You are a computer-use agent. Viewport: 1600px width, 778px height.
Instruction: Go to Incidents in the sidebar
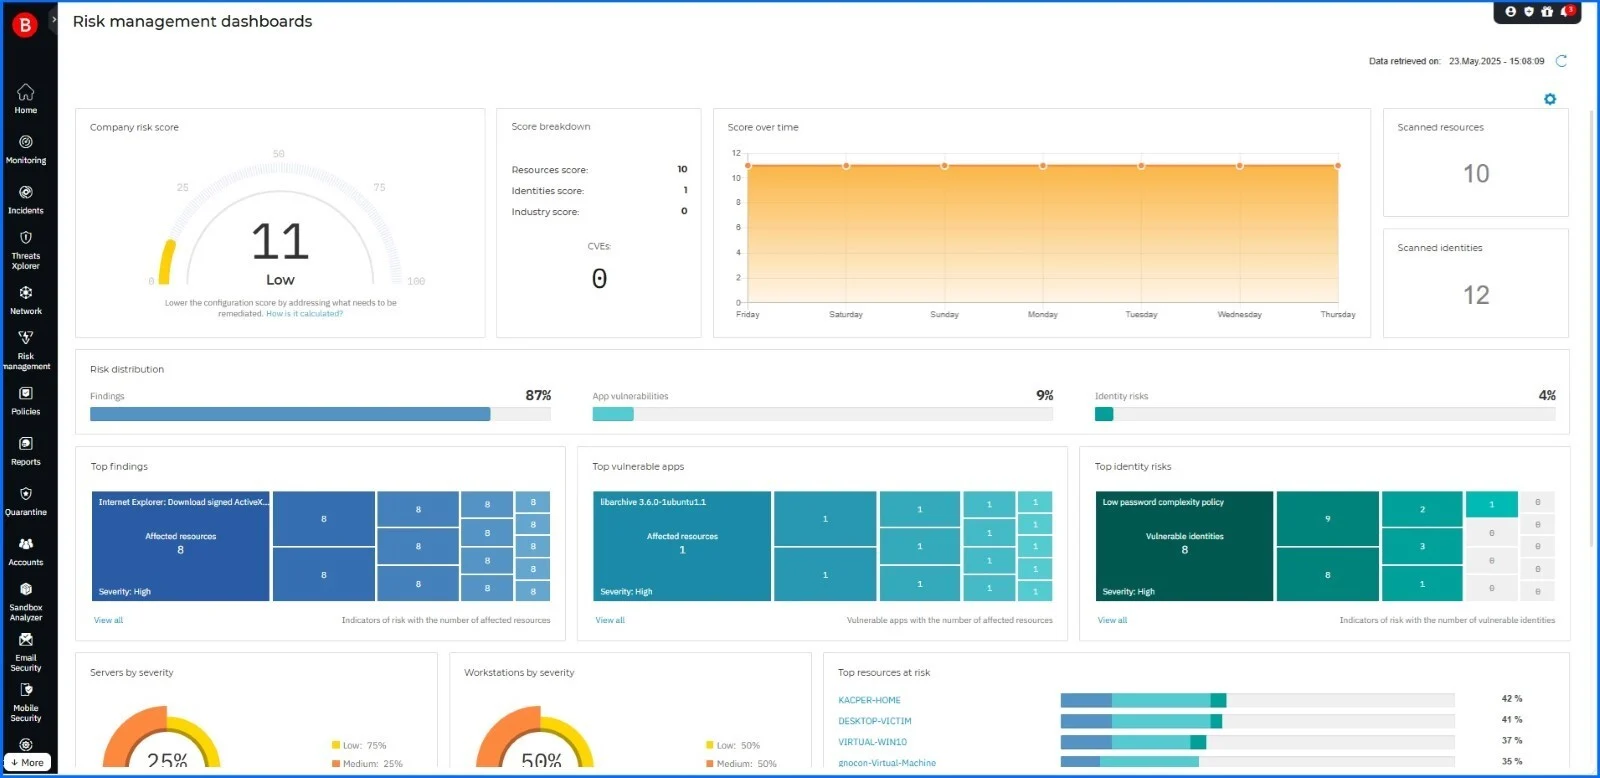[26, 199]
